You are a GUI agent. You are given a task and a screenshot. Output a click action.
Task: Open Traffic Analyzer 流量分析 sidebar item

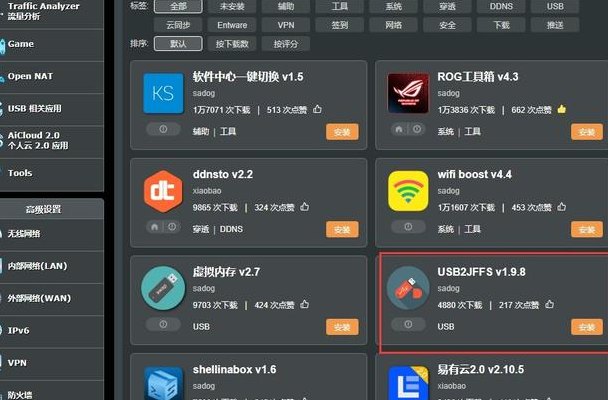[52, 12]
